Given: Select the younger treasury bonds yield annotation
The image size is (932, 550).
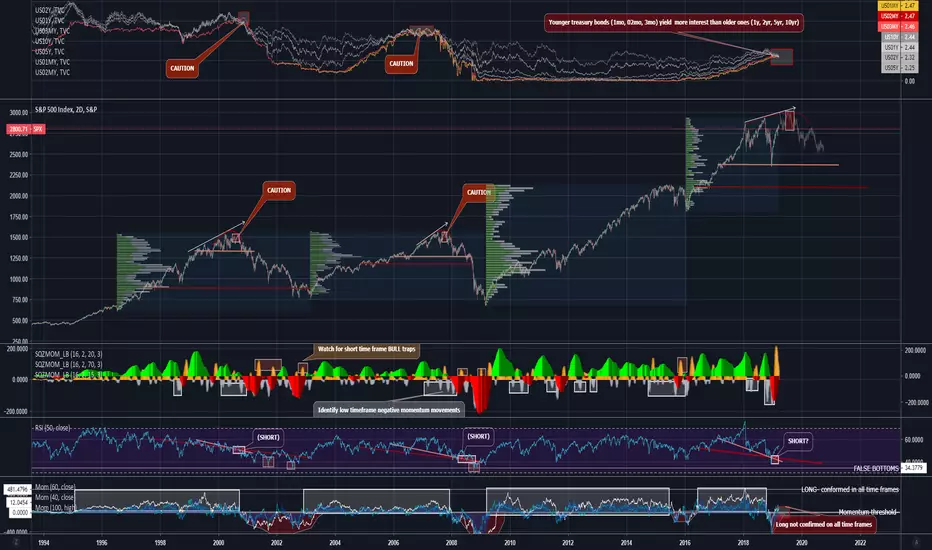Looking at the screenshot, I should (x=673, y=23).
